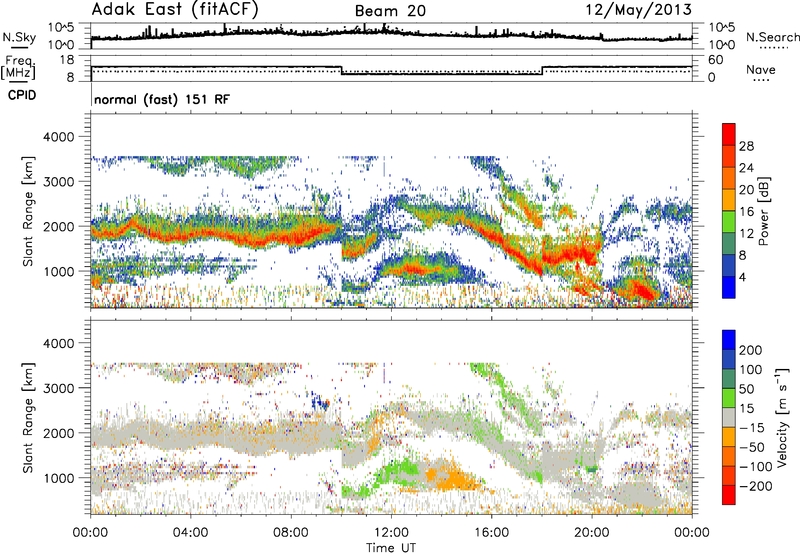This screenshot has height=554, width=800.
Task: Click the 'Velocity [m s-1]' colorbar title
Action: click(782, 417)
